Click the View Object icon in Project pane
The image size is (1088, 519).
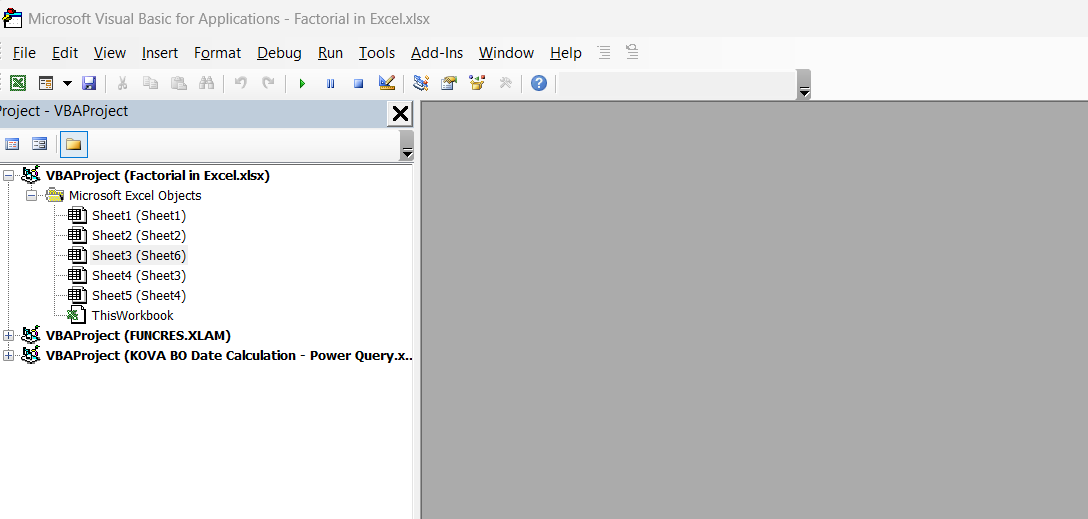[x=40, y=144]
